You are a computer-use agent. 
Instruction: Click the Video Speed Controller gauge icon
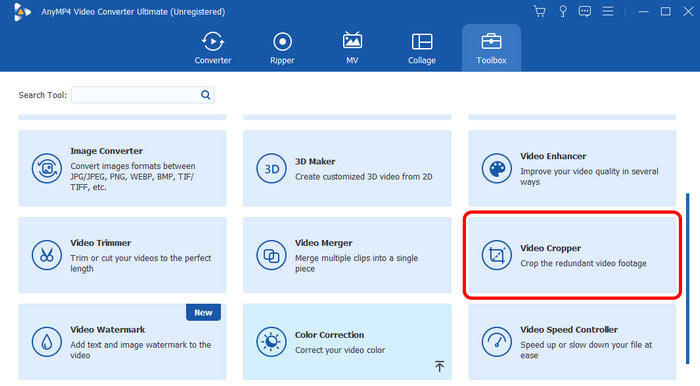(496, 342)
